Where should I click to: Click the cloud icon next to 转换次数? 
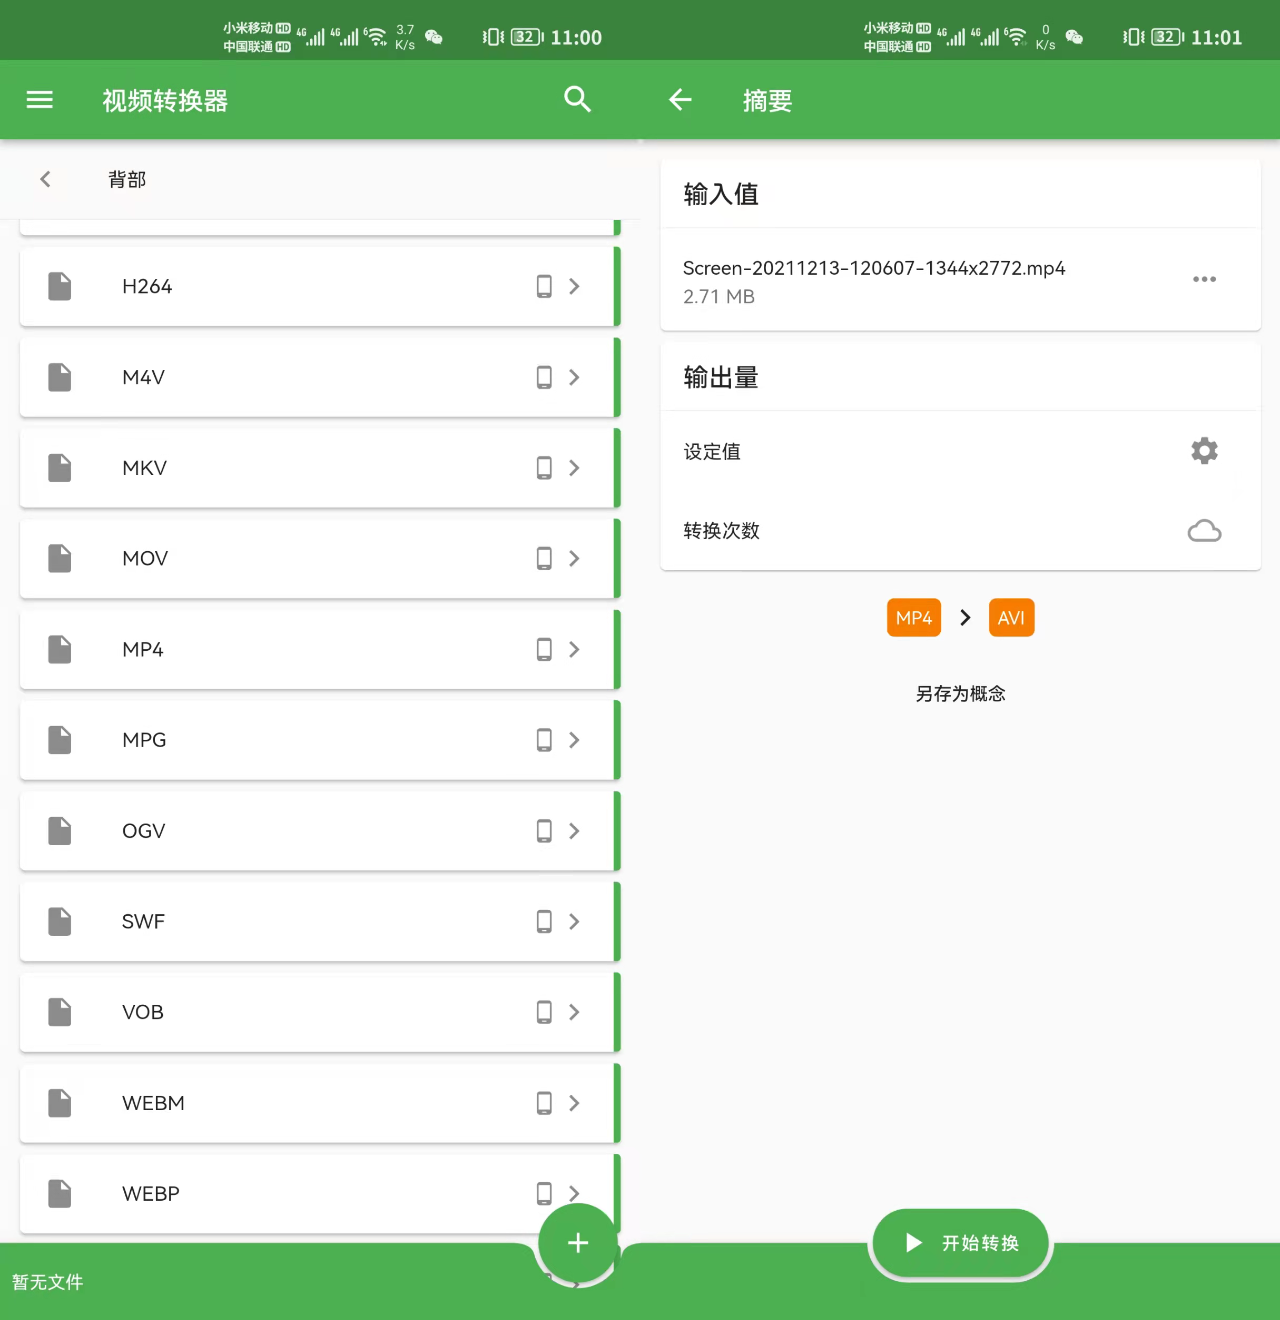(1204, 530)
